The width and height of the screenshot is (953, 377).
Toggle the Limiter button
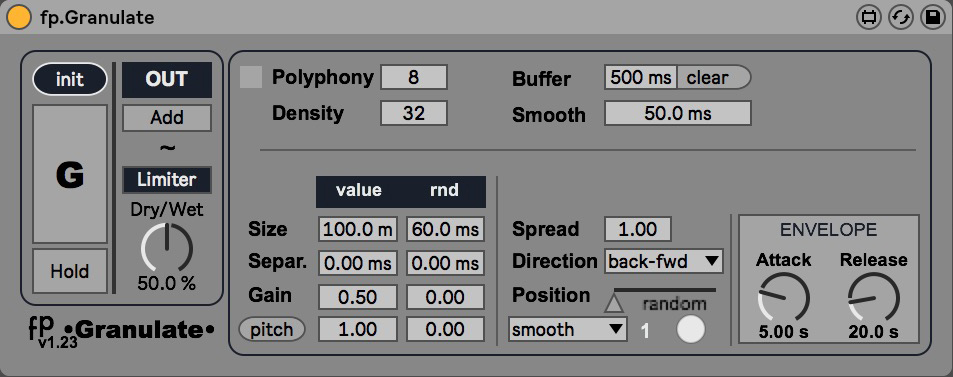[167, 180]
